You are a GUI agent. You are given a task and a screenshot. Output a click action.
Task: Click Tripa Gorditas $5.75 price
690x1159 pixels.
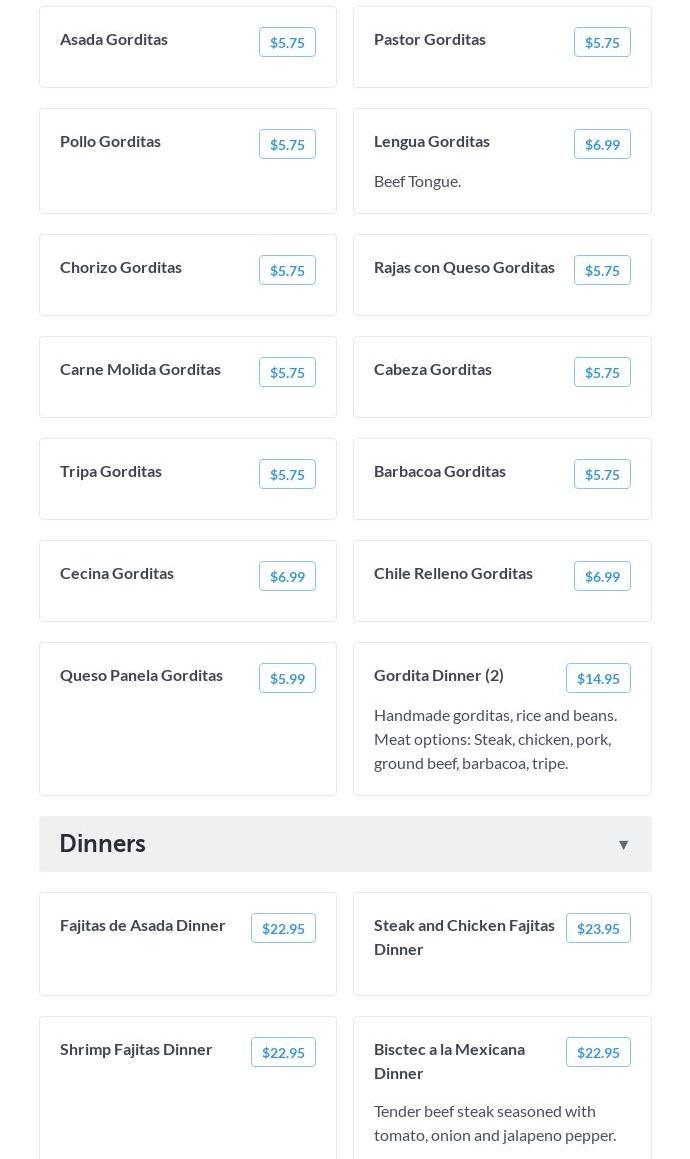(x=287, y=474)
